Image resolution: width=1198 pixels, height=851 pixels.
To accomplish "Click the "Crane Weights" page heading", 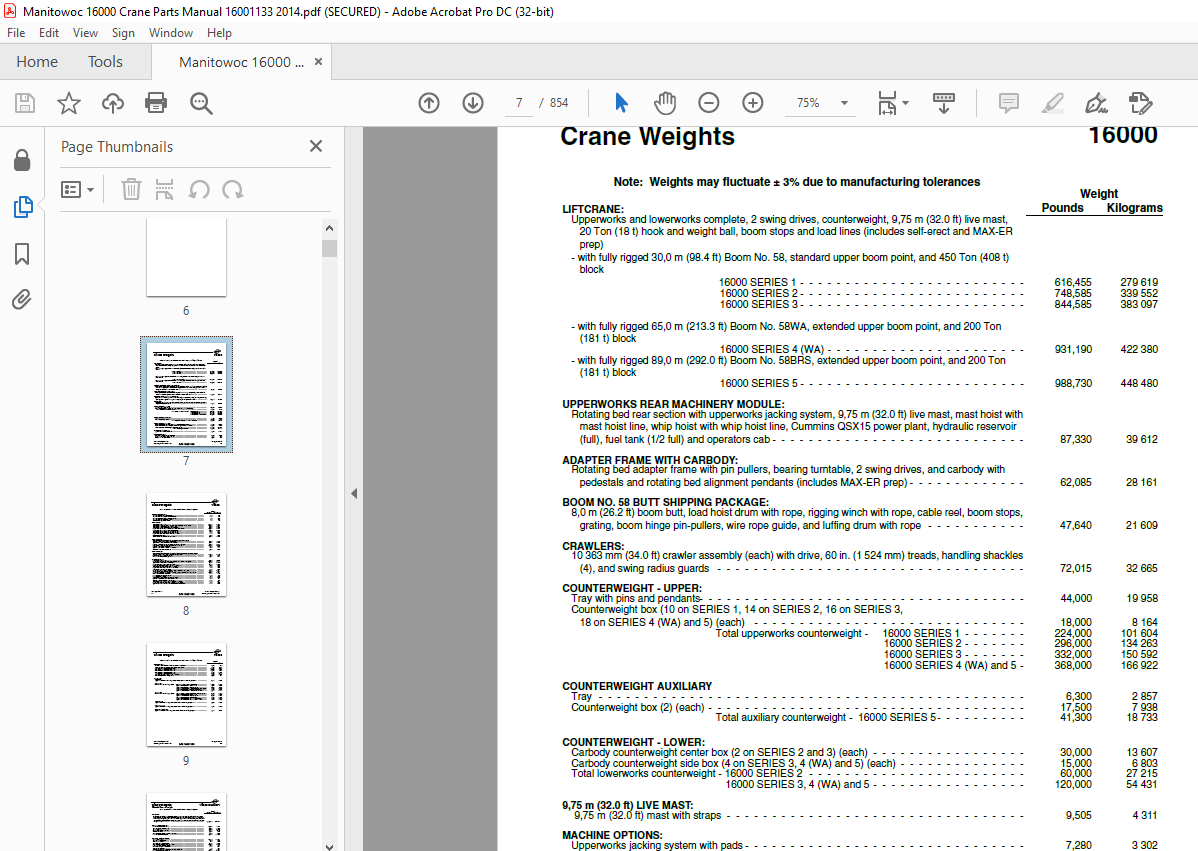I will pos(647,137).
